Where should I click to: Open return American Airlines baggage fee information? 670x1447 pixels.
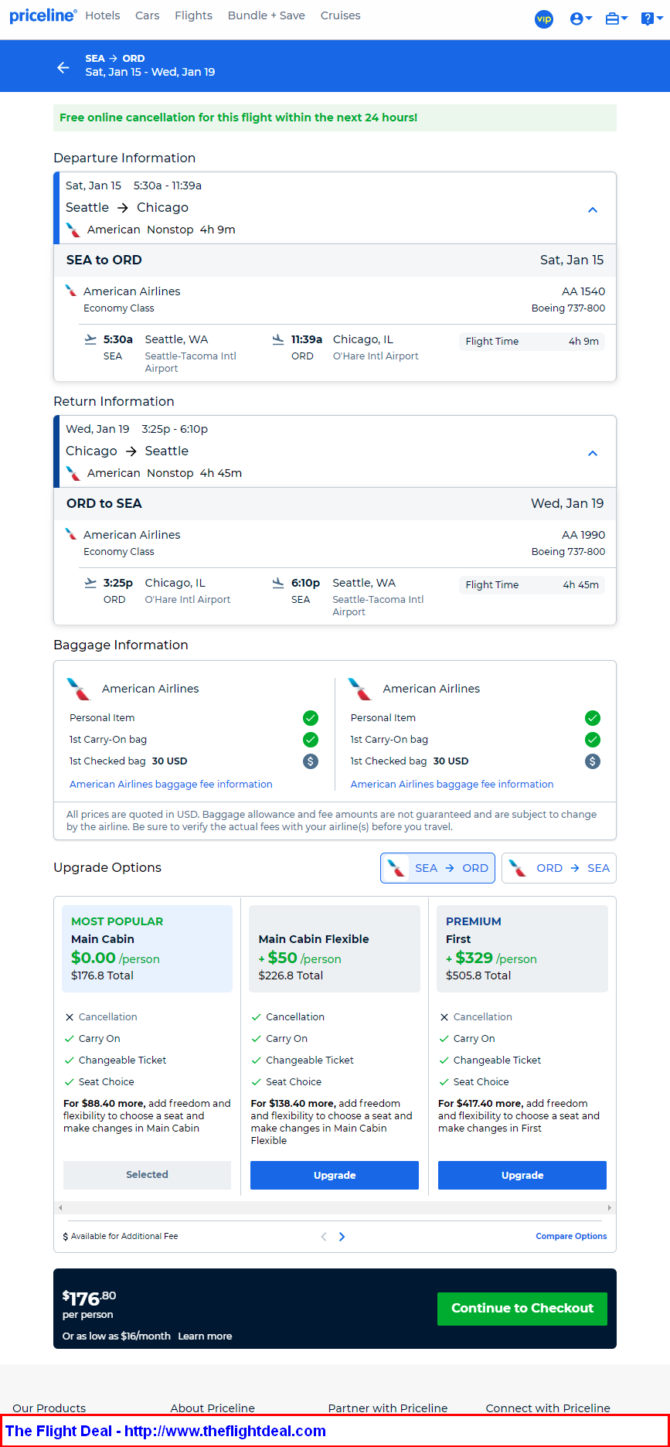pos(452,784)
